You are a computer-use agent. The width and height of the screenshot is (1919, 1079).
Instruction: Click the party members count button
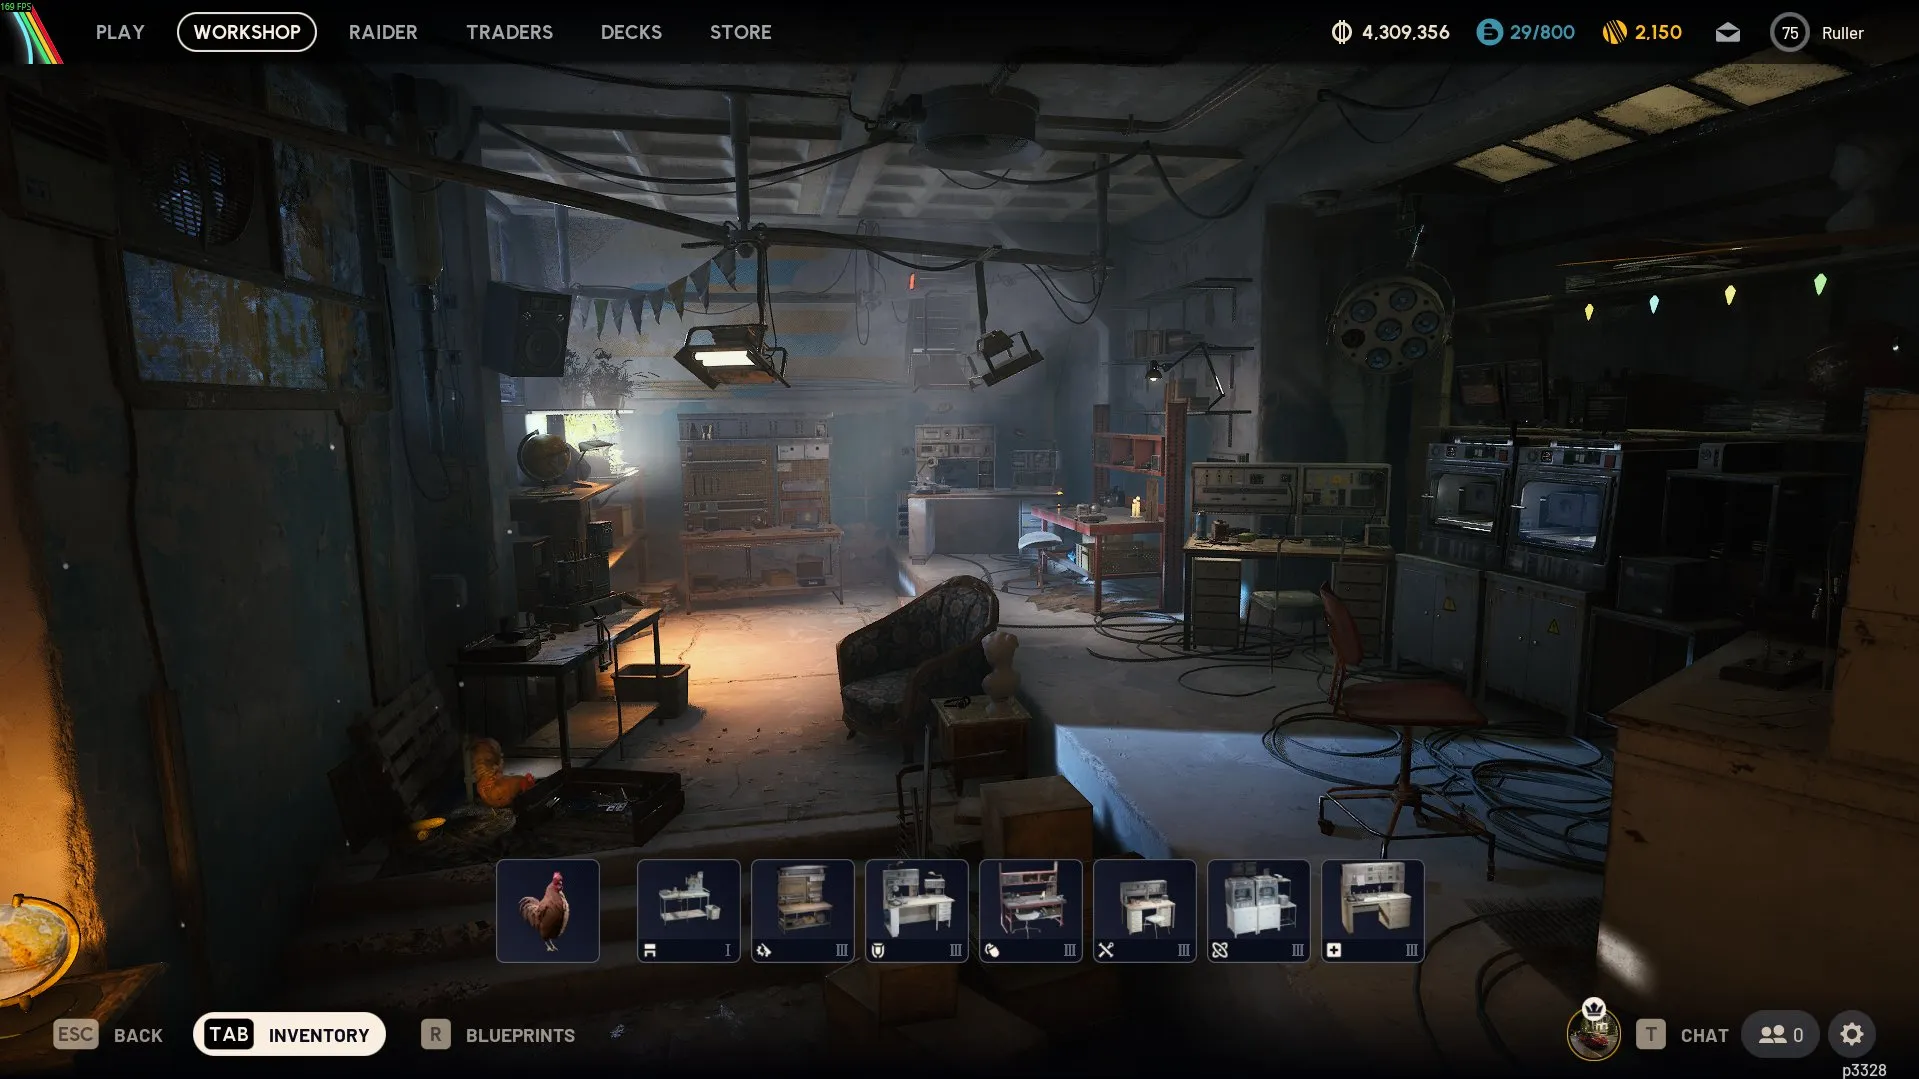click(1780, 1034)
